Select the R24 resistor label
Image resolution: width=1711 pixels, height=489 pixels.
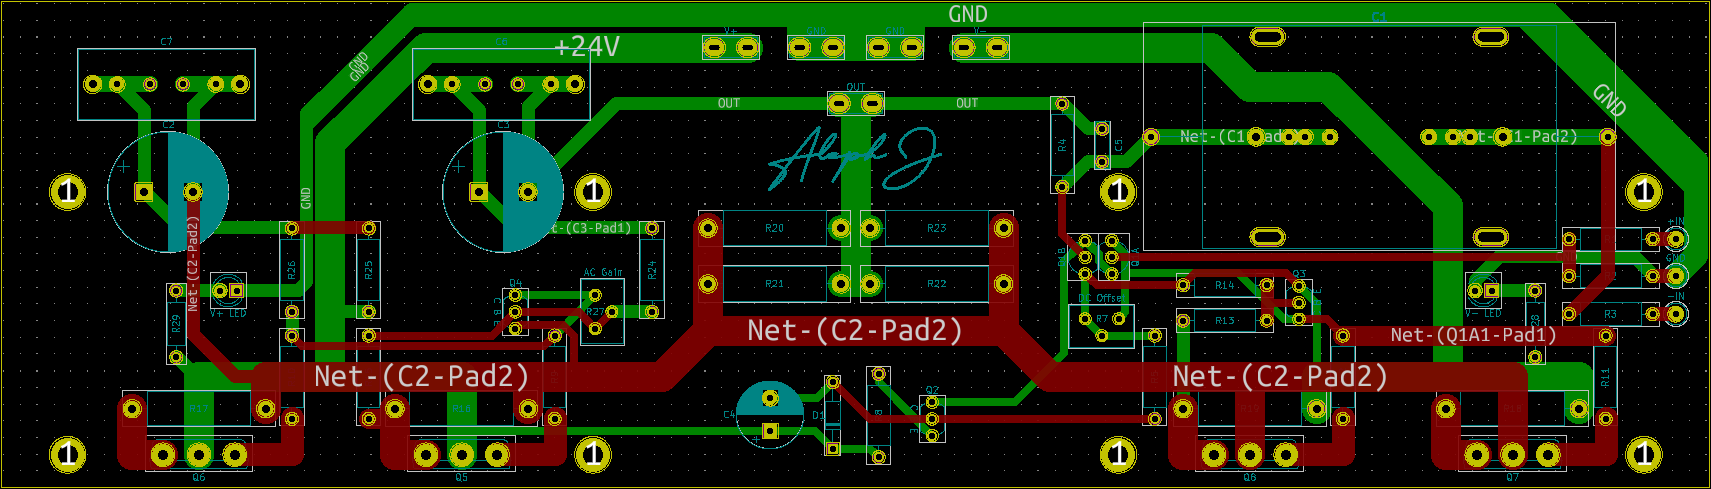point(652,270)
